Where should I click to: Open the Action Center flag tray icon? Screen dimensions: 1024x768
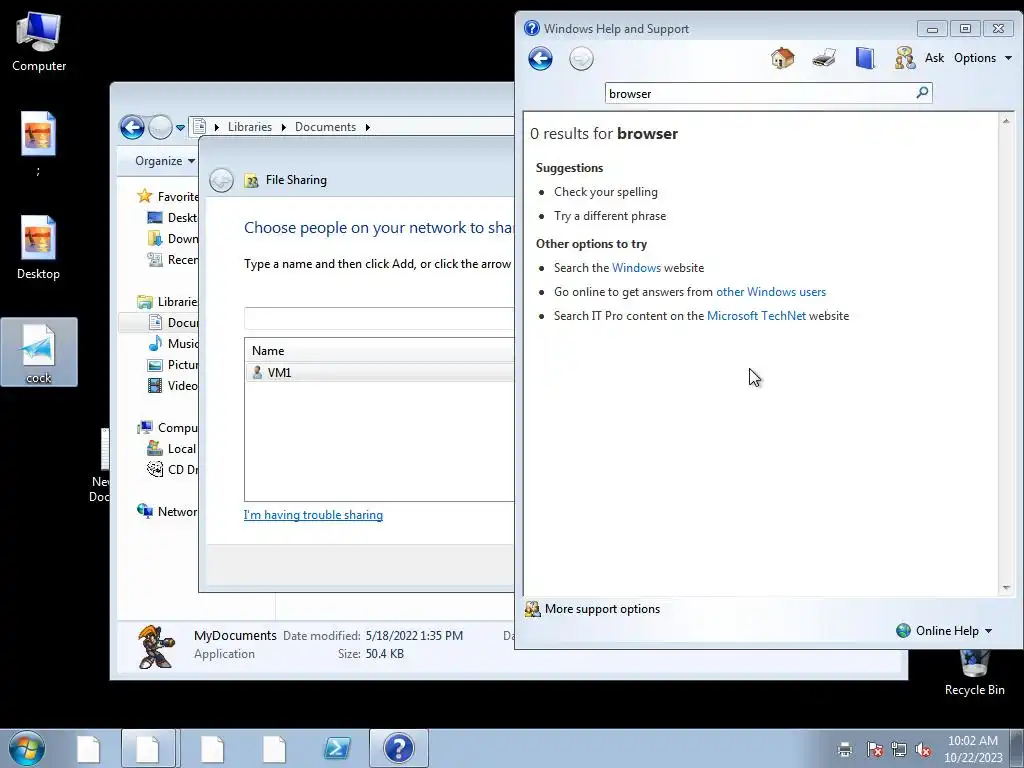coord(874,749)
